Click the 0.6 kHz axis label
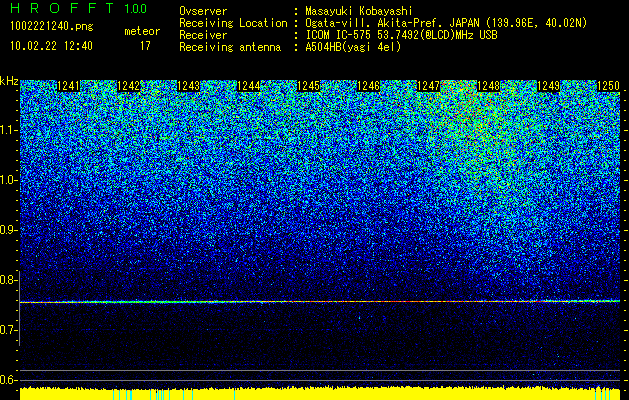This screenshot has width=629, height=400. click(x=8, y=380)
